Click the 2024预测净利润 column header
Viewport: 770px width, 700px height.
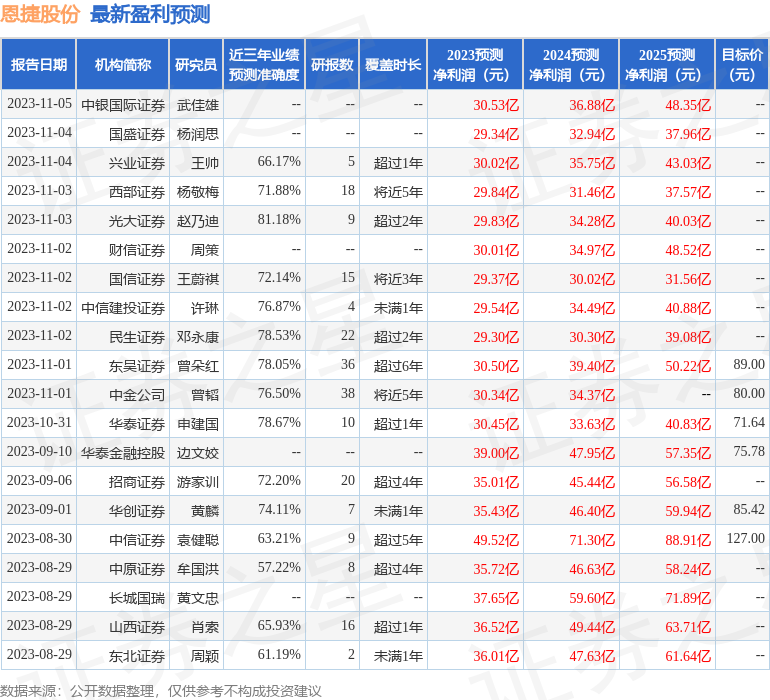tap(571, 64)
